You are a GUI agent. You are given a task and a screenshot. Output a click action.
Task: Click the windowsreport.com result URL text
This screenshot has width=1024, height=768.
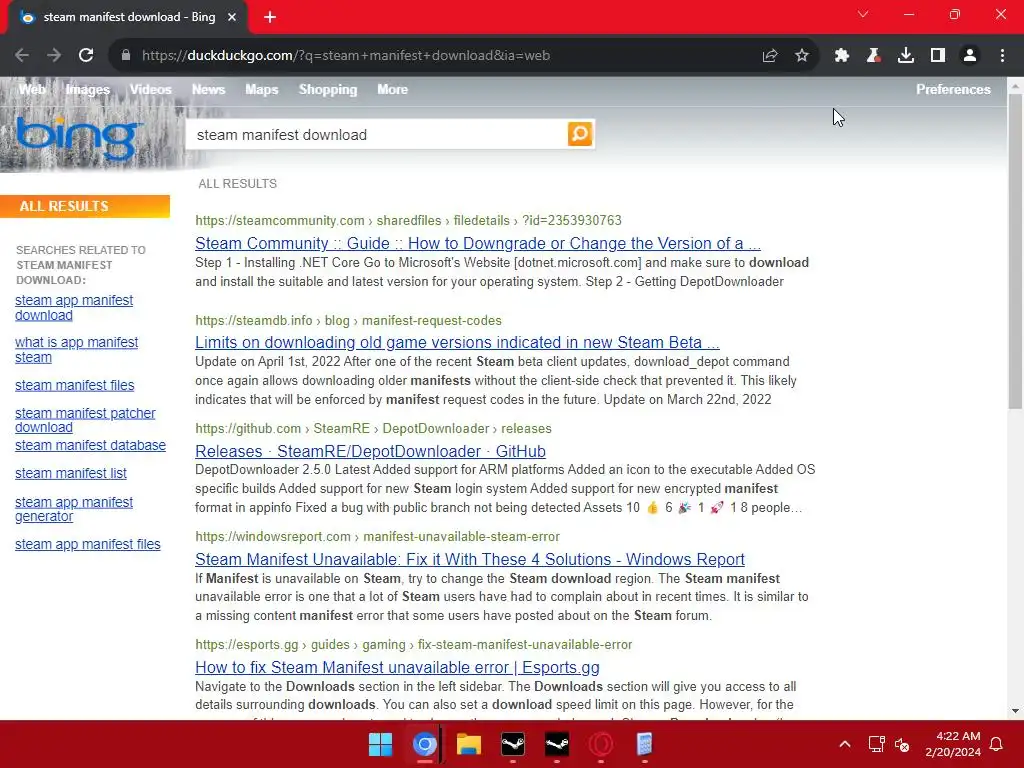click(377, 536)
